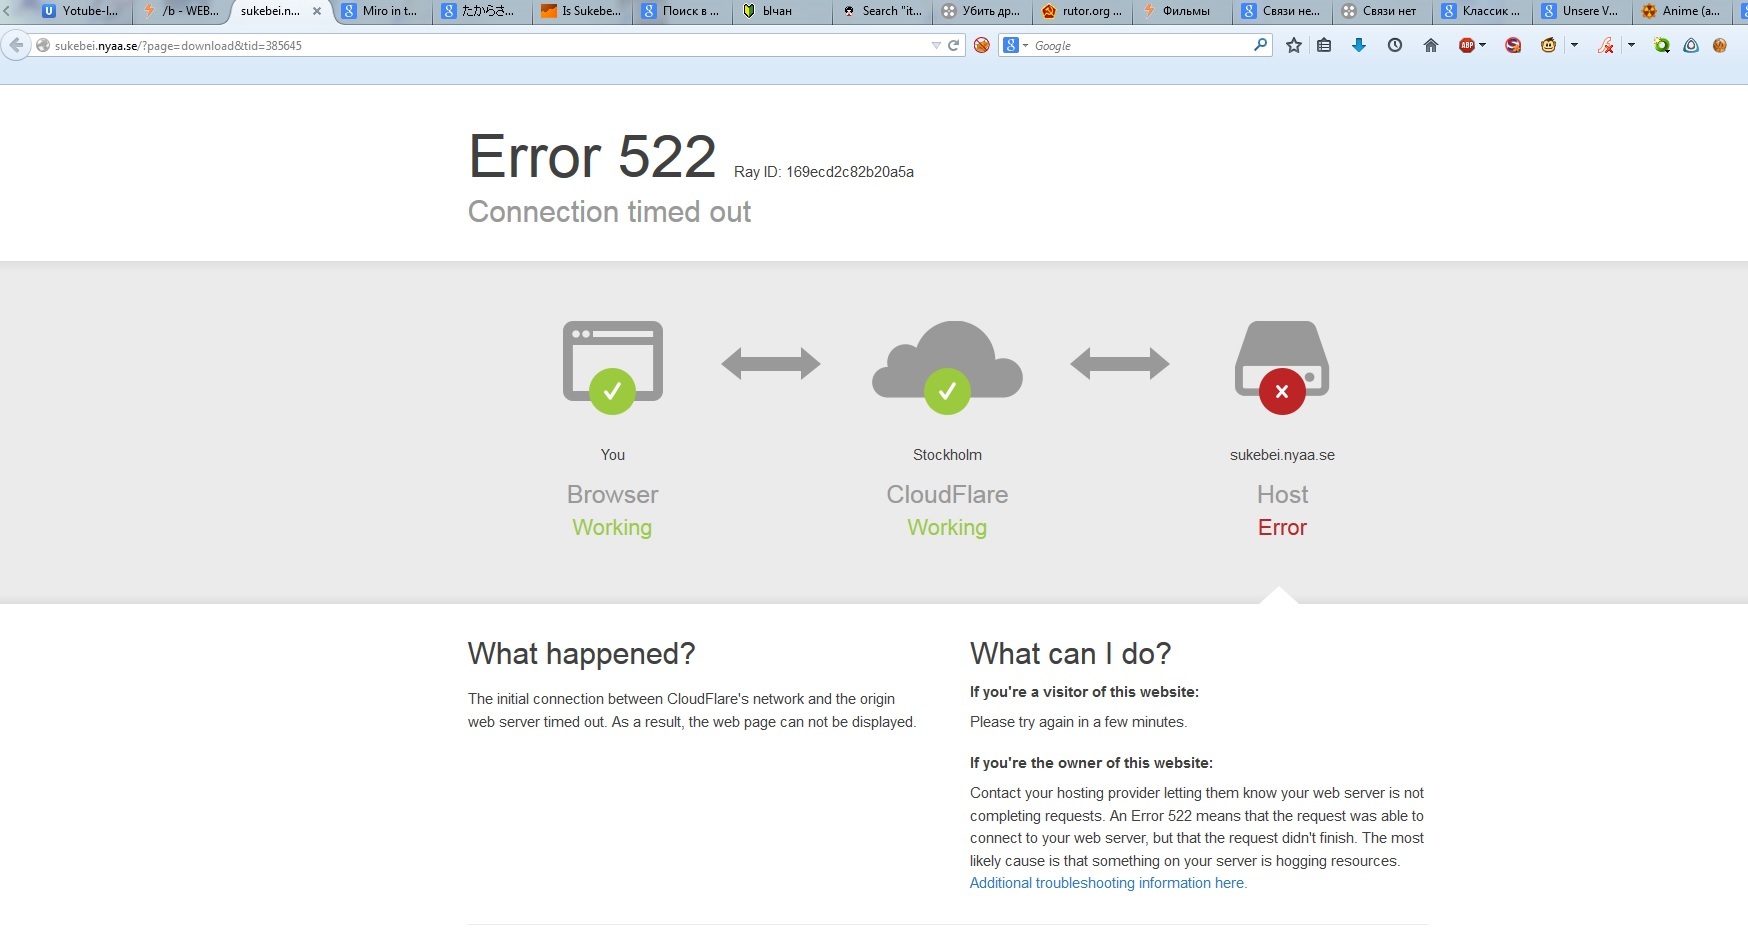Click the search magnifier icon
The height and width of the screenshot is (936, 1748).
coord(1260,45)
